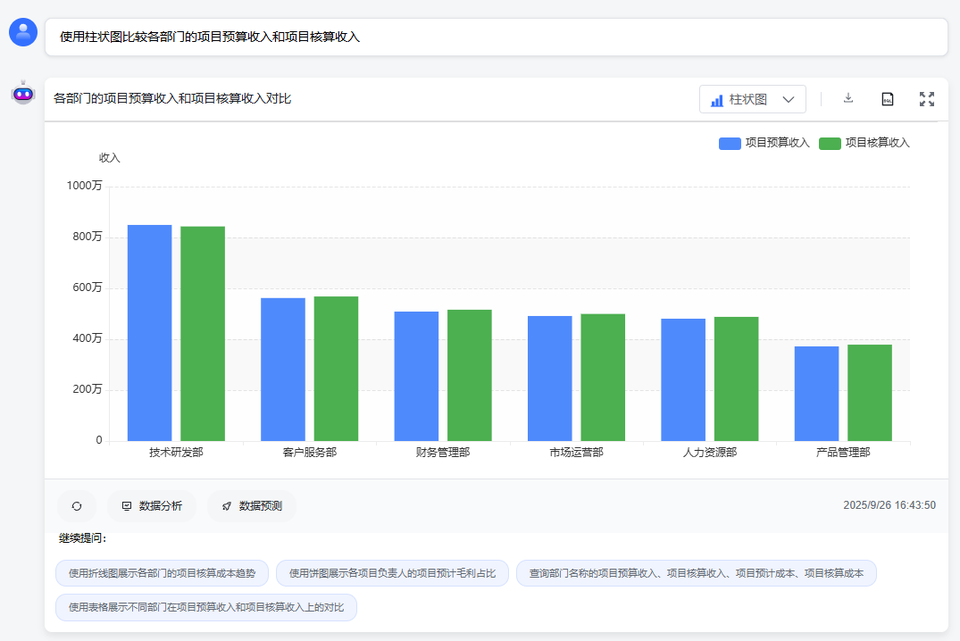Click the 人力资源部 axis label
This screenshot has width=960, height=641.
click(710, 452)
